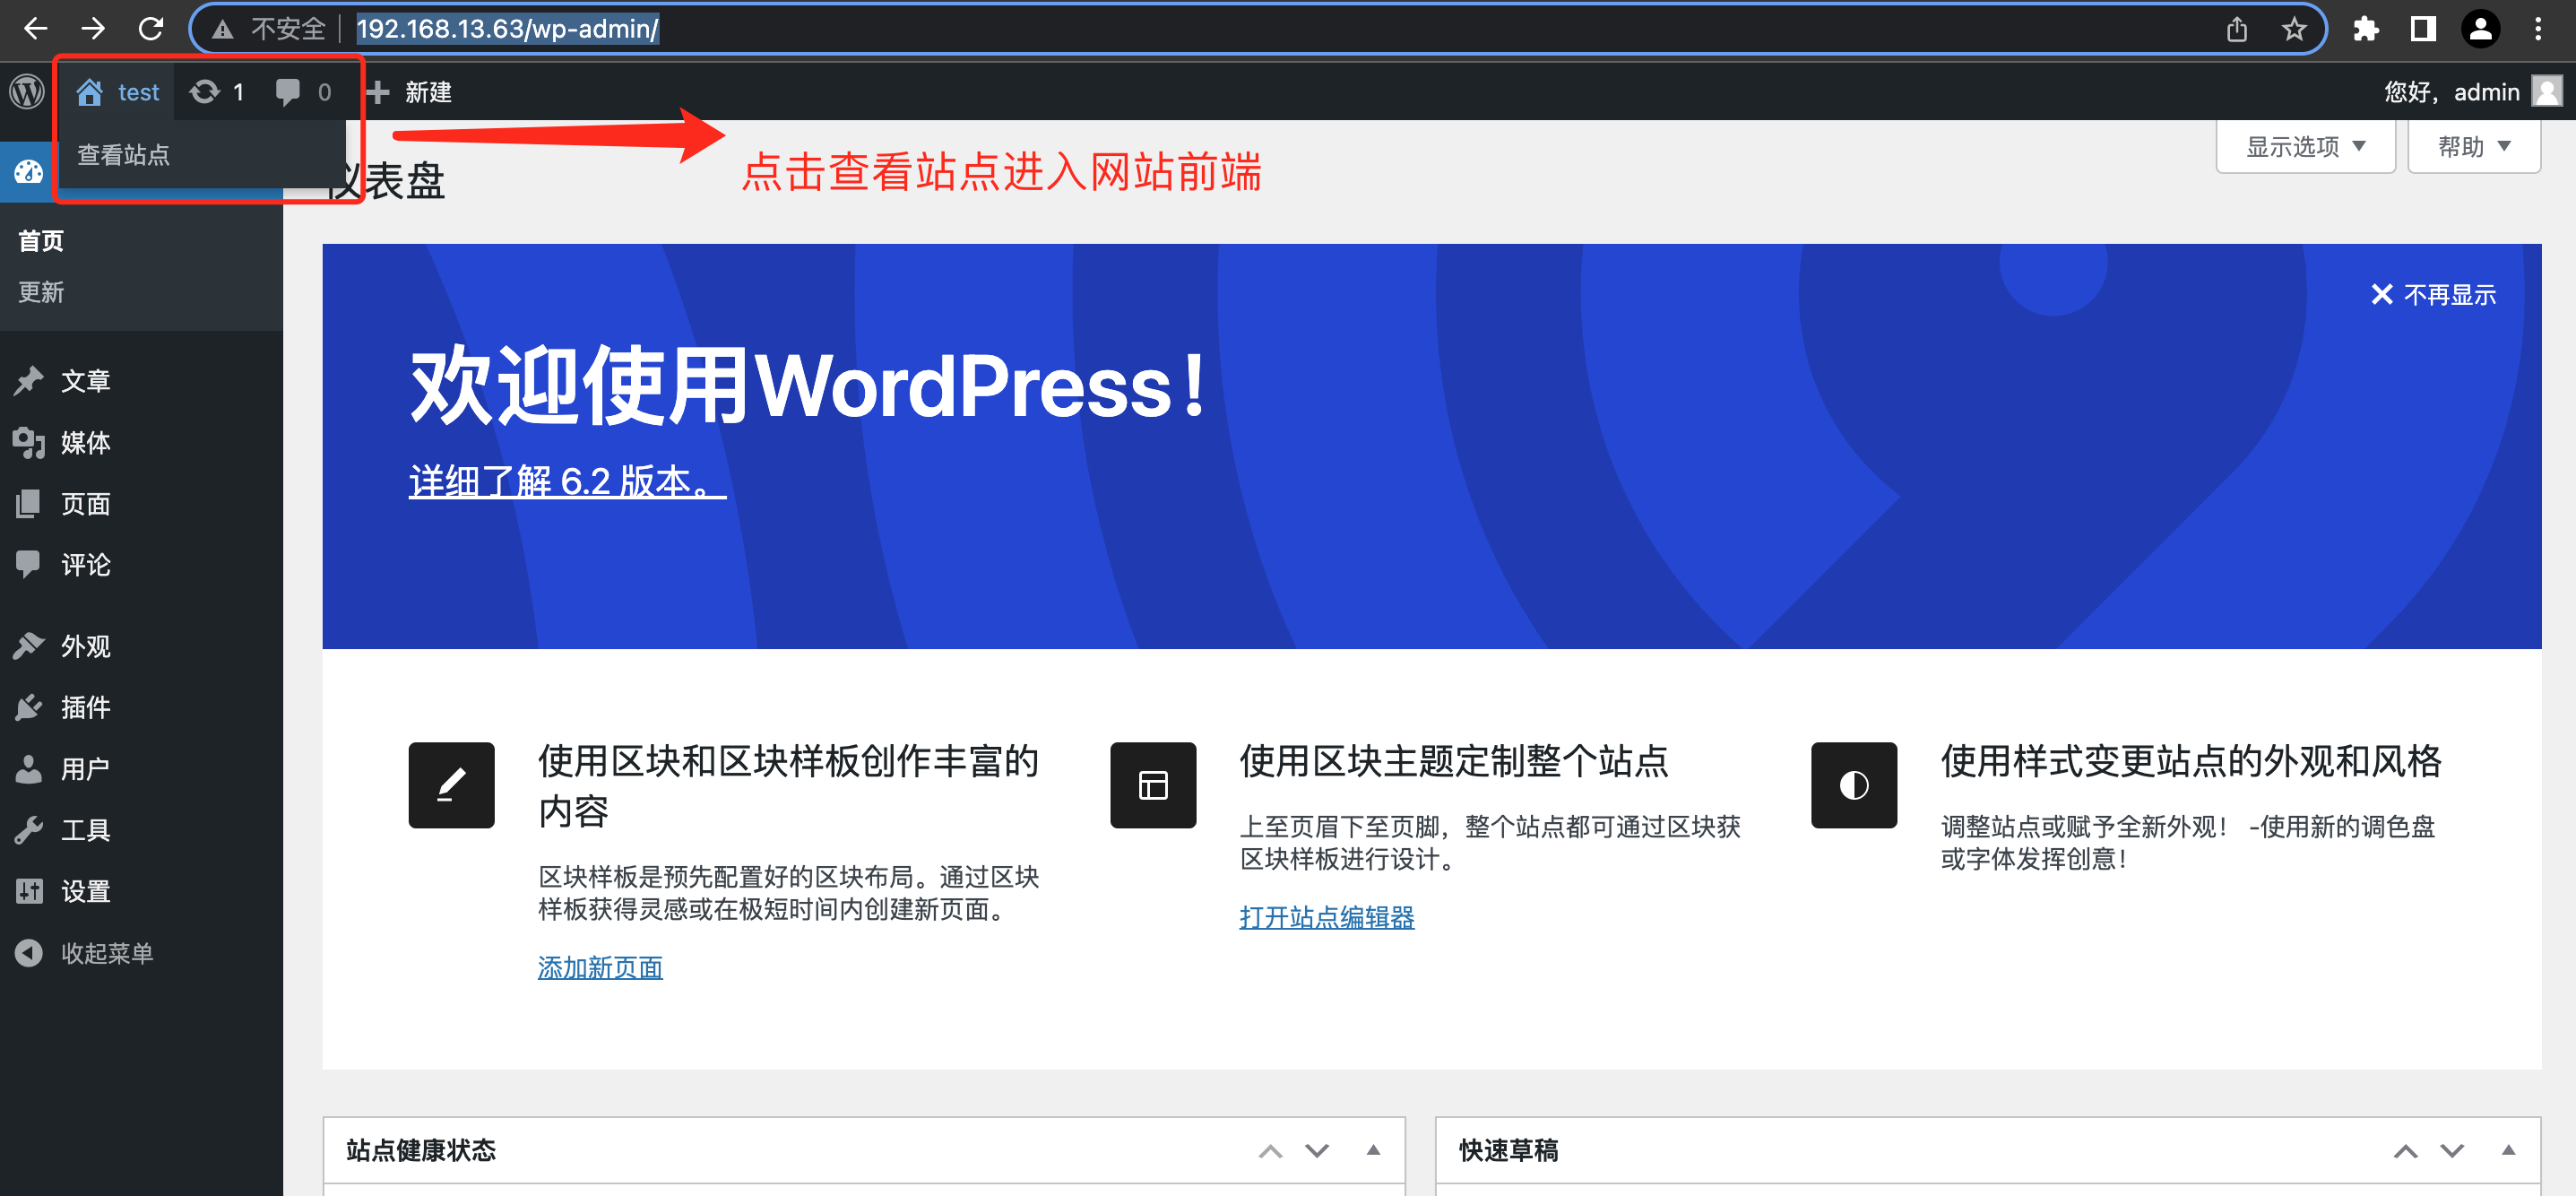Move 快速草稿 panel down with chevron

tap(2451, 1150)
